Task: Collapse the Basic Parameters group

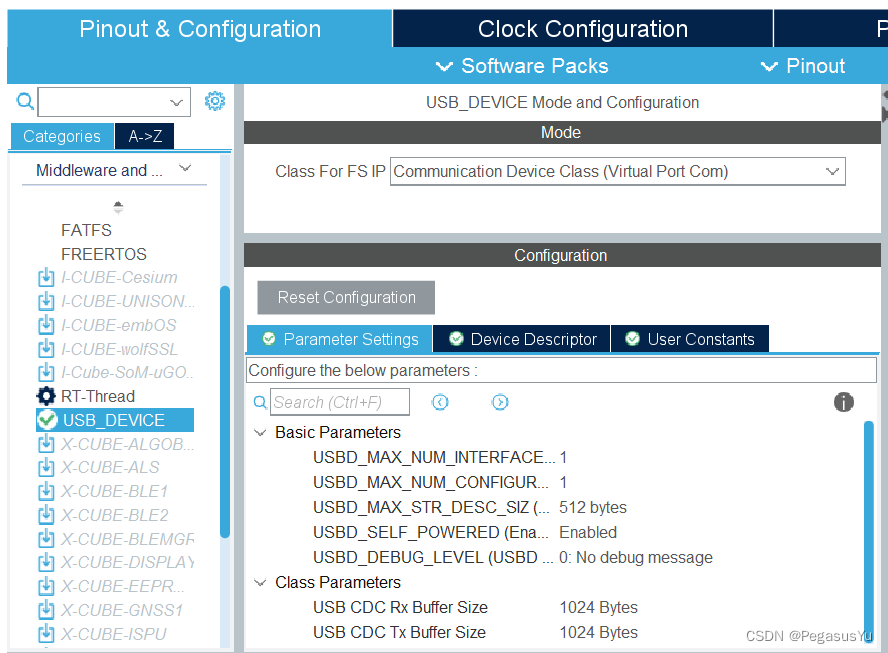Action: point(260,433)
